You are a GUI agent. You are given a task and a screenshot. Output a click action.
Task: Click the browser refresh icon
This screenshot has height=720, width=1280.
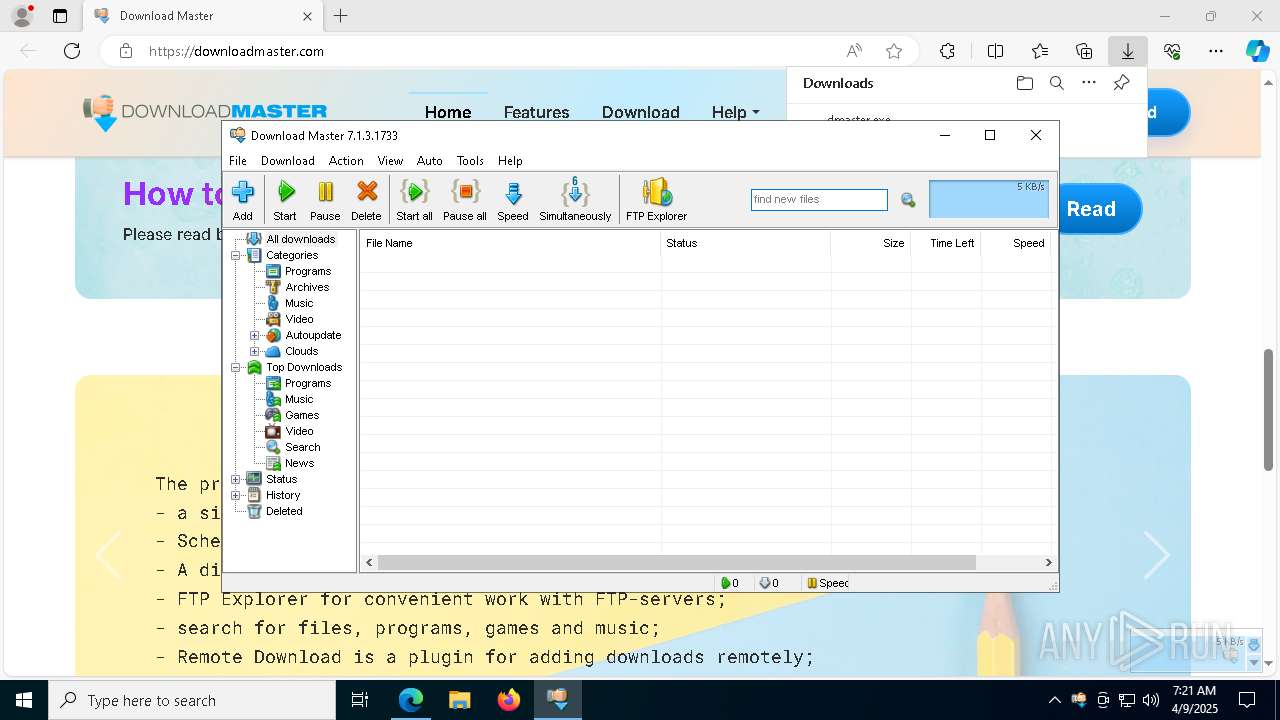coord(72,51)
